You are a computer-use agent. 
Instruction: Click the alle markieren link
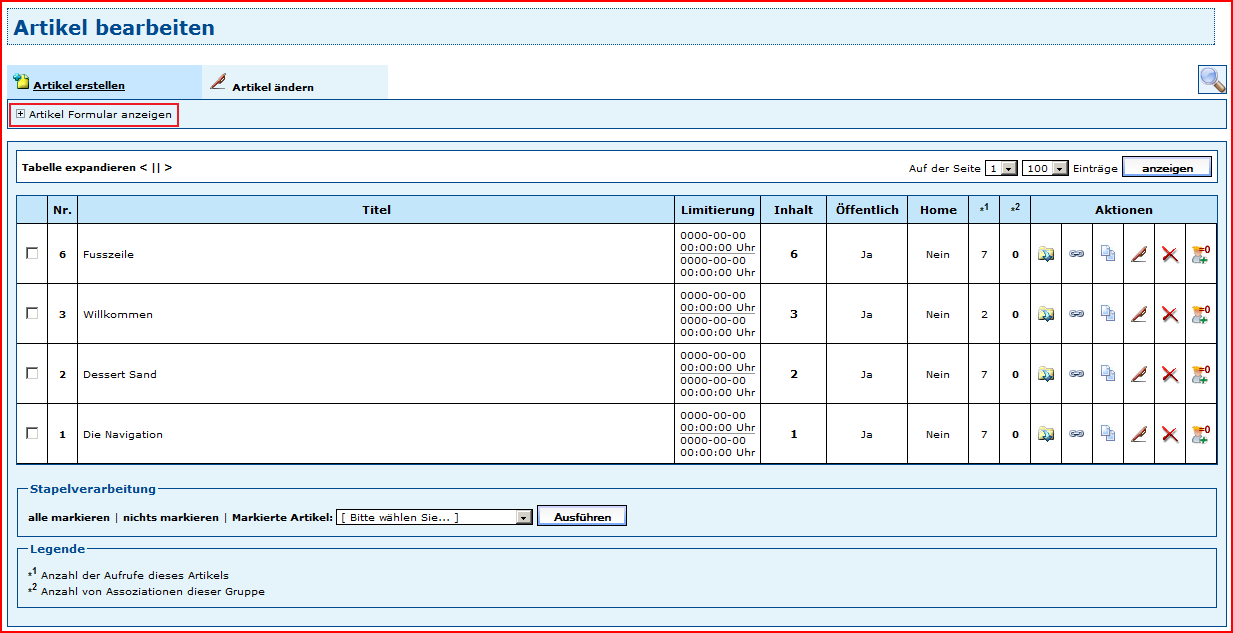(69, 518)
